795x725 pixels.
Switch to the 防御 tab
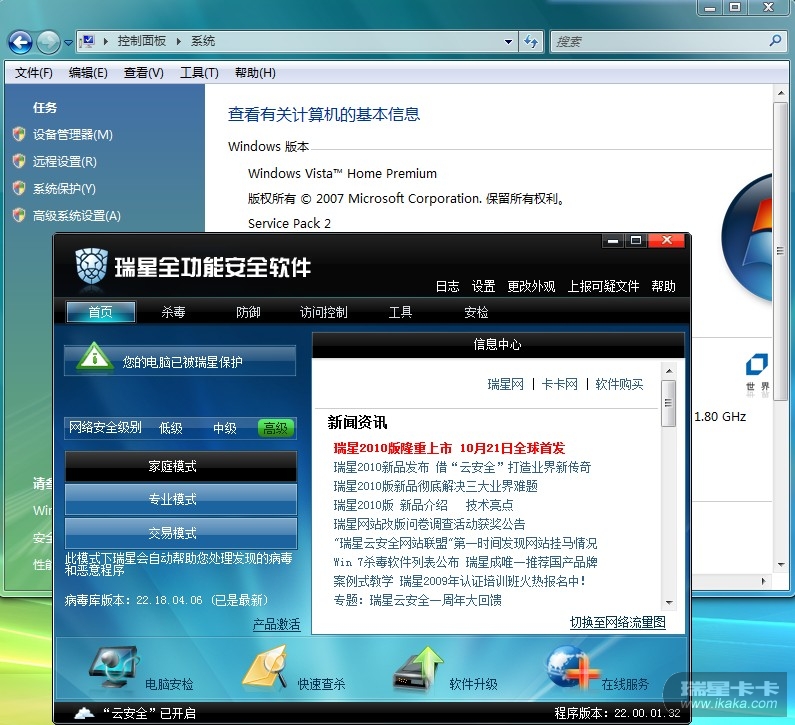coord(248,312)
